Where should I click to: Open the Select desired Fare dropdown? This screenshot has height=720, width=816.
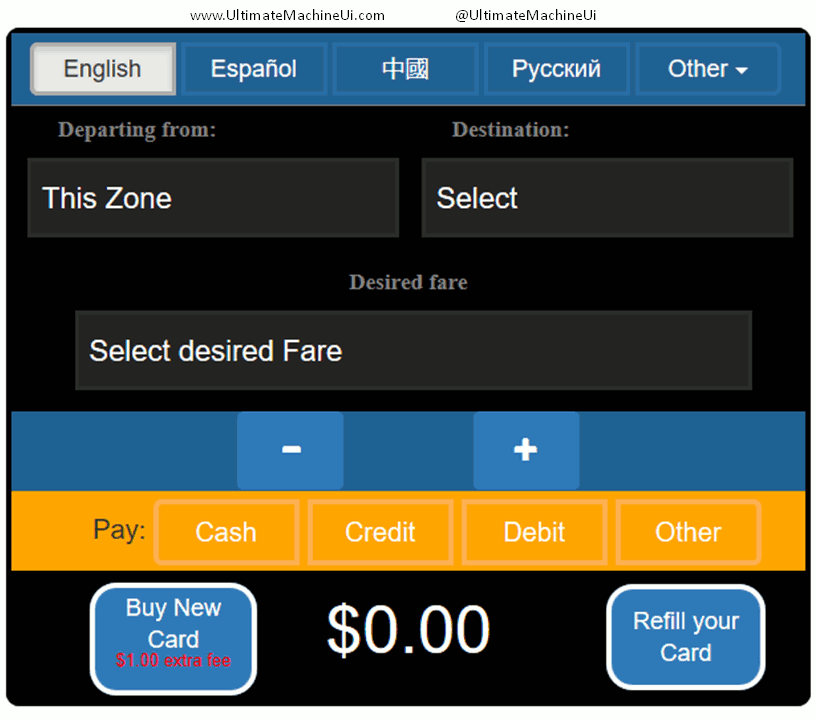(x=413, y=351)
